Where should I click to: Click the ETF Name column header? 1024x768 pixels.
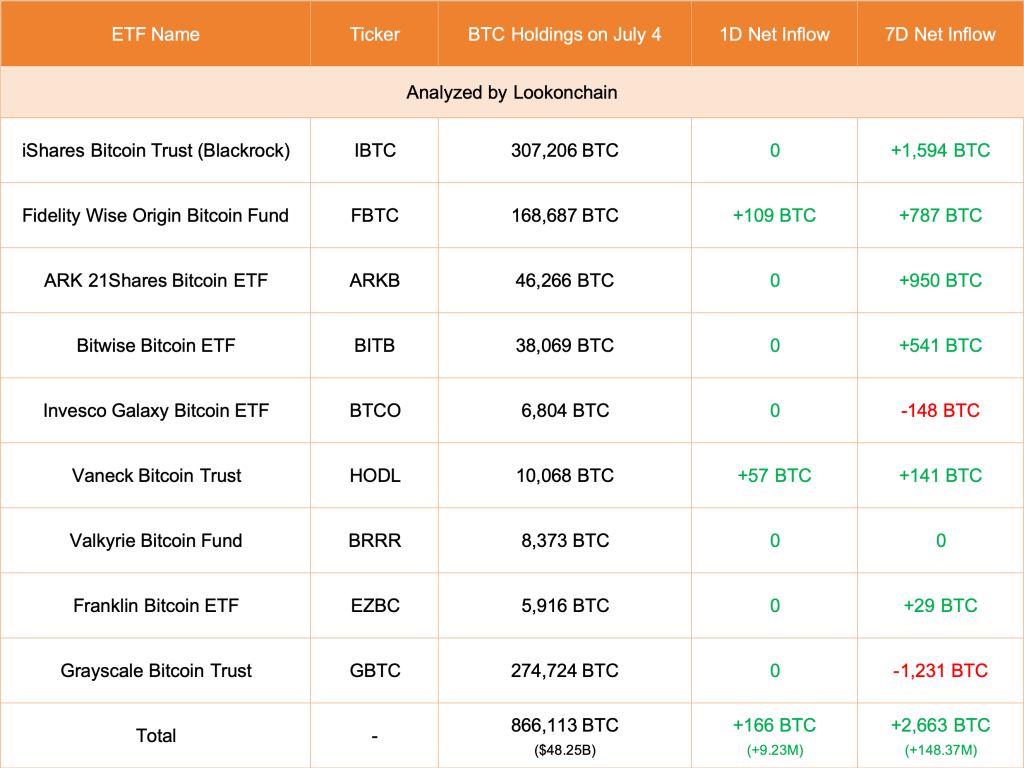155,34
